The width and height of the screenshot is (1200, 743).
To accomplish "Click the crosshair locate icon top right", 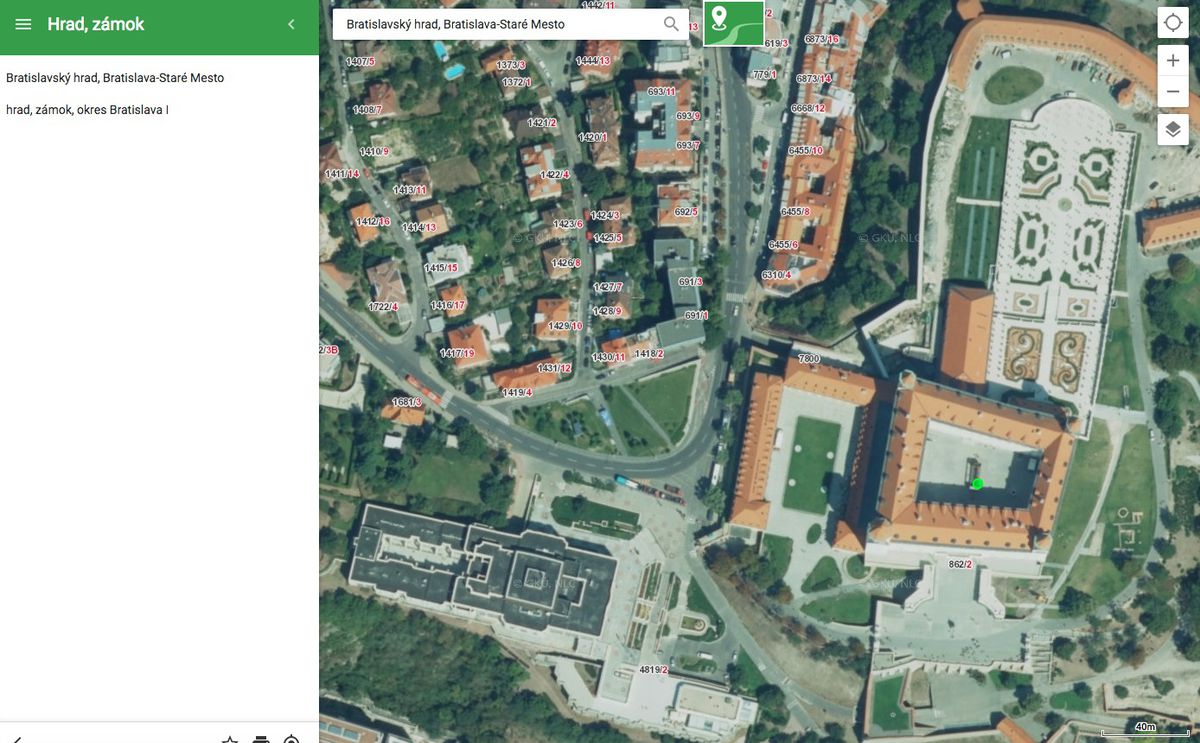I will [x=1172, y=22].
